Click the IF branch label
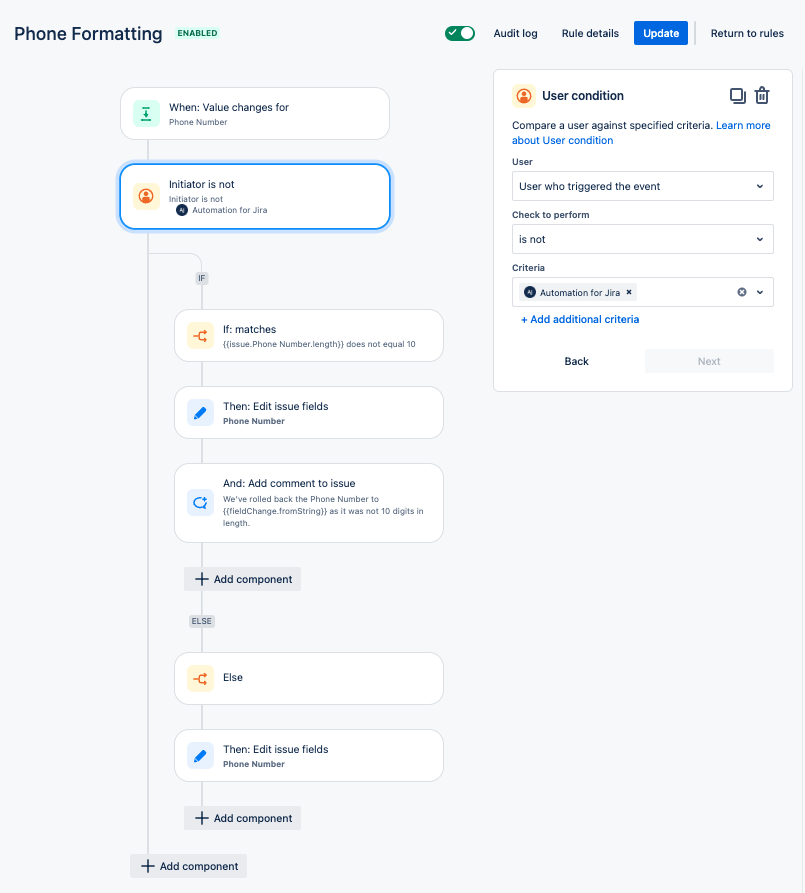805x893 pixels. click(202, 278)
